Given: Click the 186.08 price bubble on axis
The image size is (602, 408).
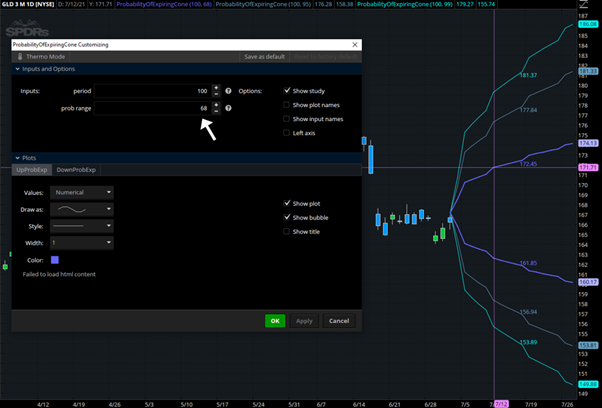Looking at the screenshot, I should [588, 24].
